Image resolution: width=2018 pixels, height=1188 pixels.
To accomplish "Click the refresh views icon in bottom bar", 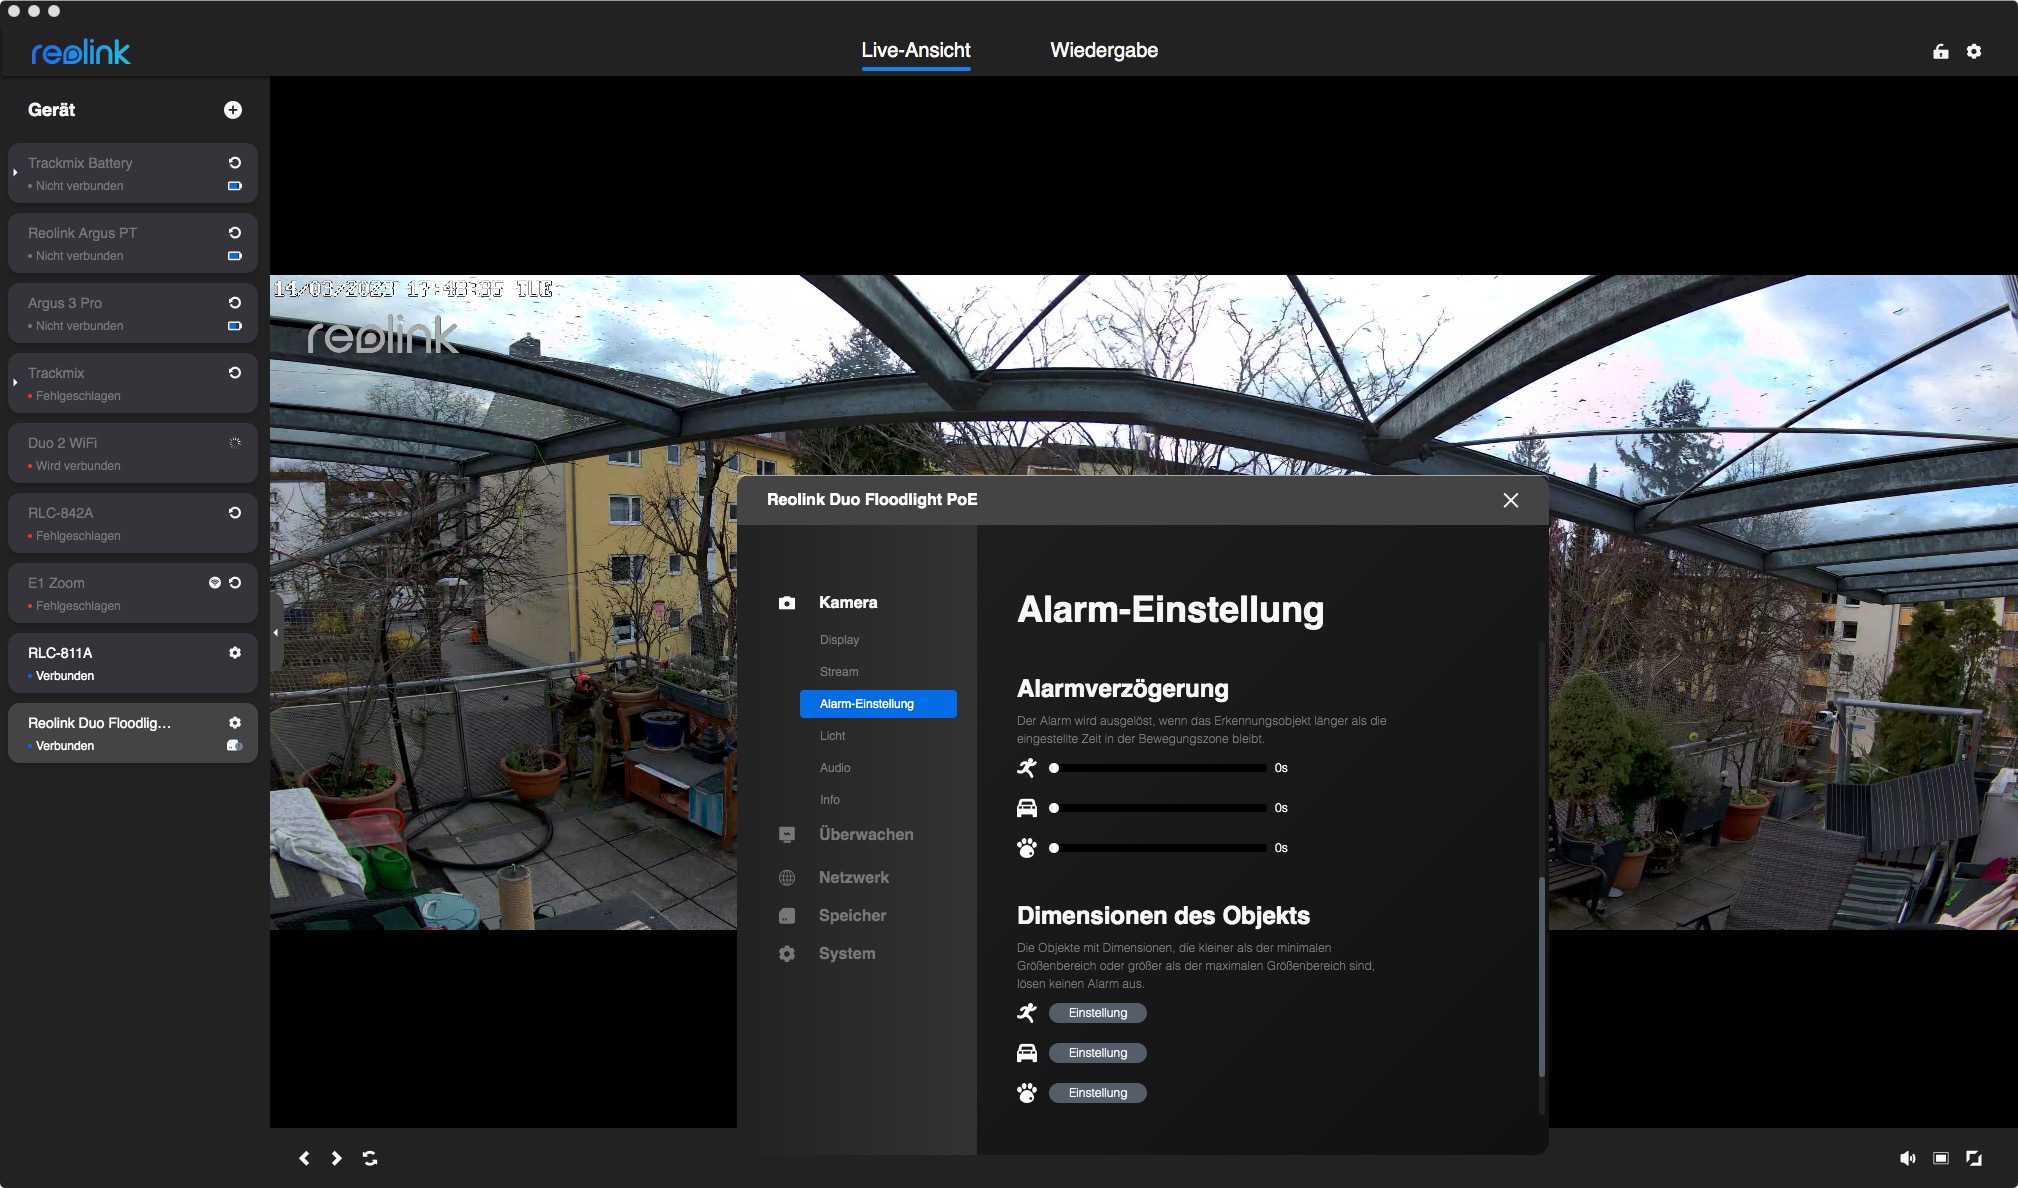I will [x=370, y=1158].
